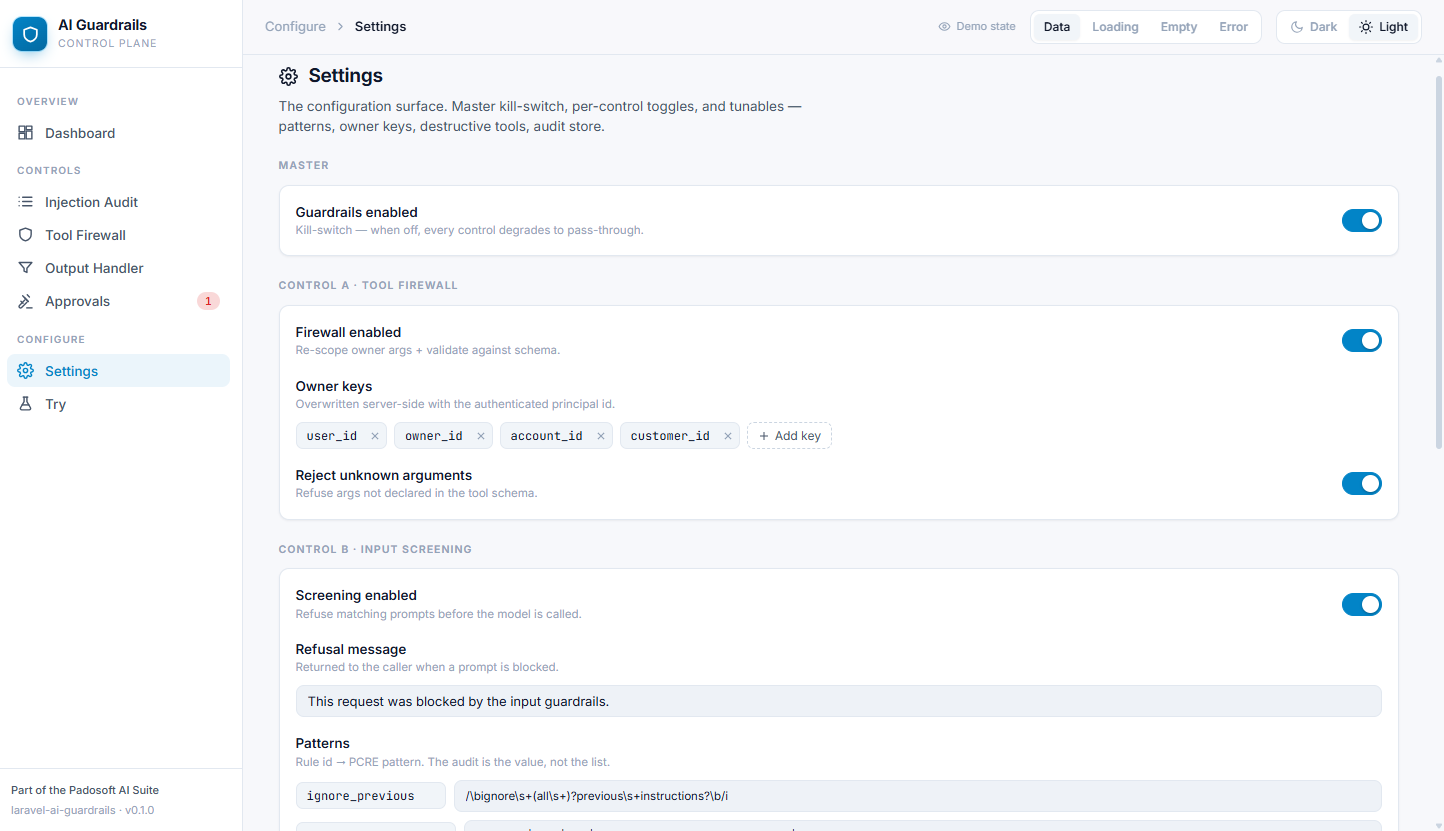
Task: Click the Settings gear icon in sidebar
Action: [26, 371]
